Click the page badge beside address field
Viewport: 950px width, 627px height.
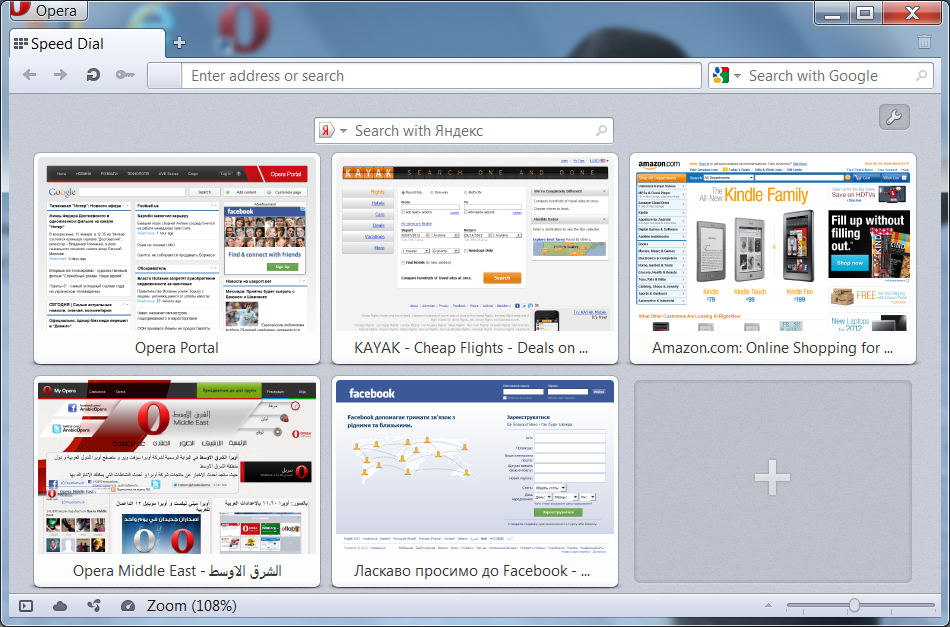coord(165,76)
